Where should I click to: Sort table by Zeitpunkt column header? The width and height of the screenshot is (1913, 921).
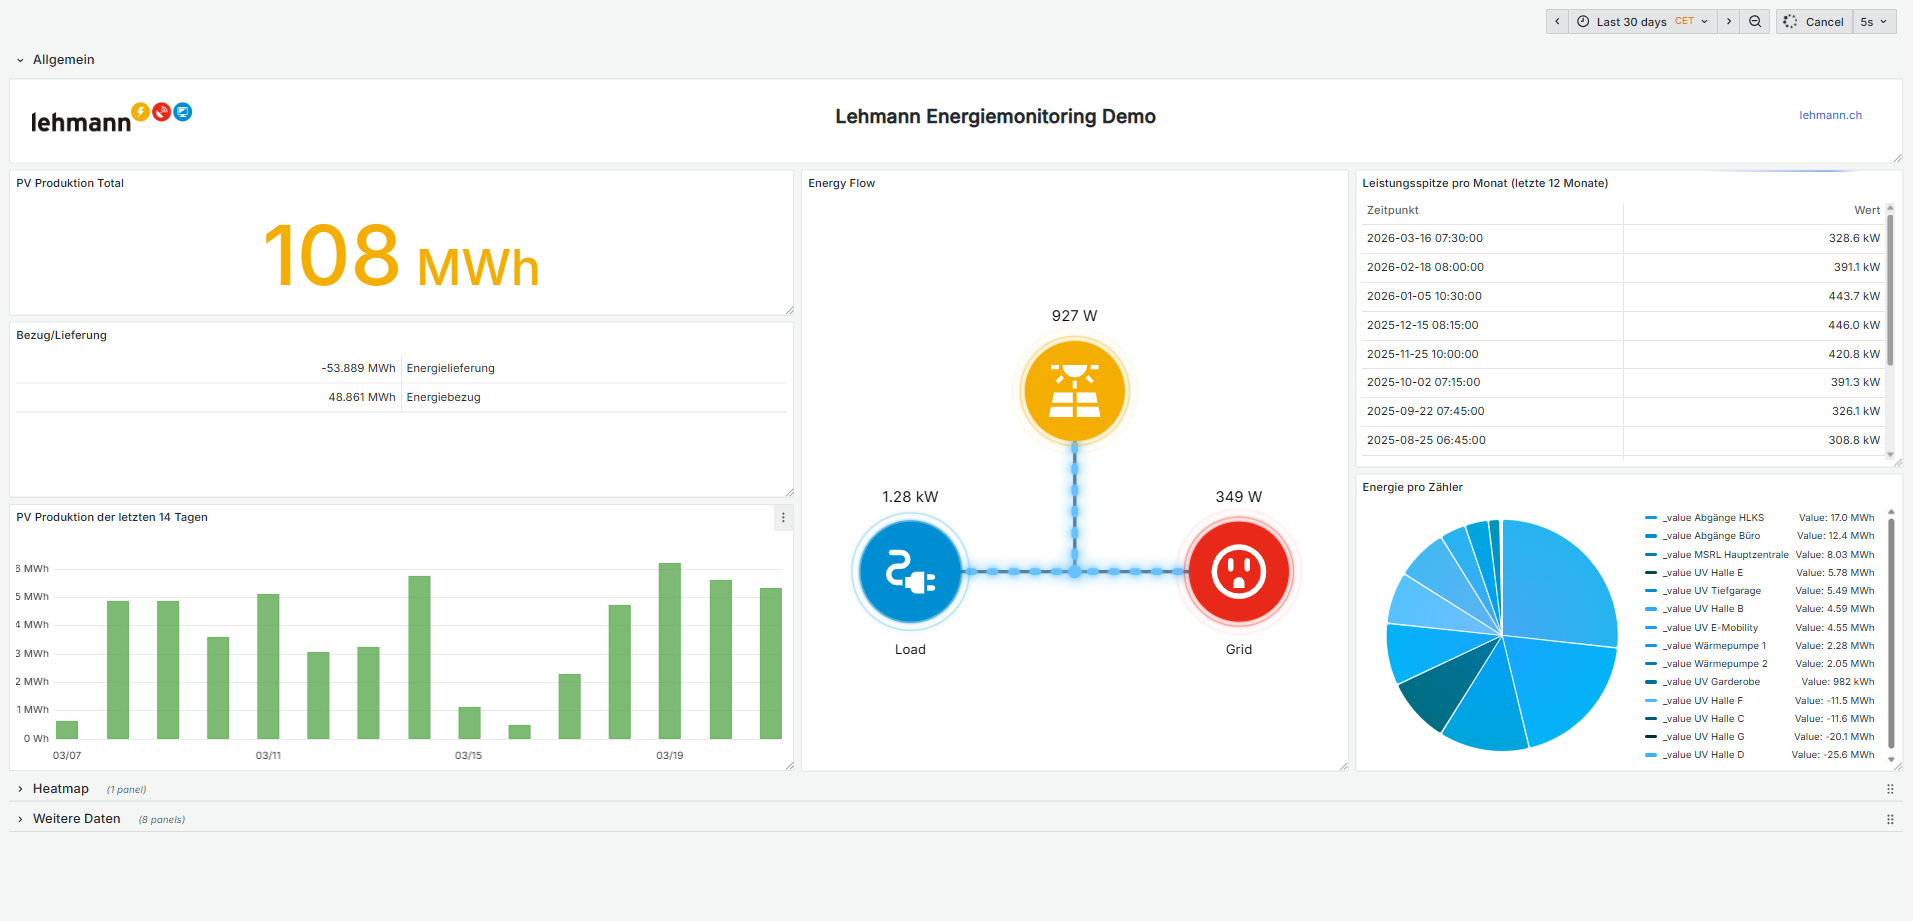click(x=1393, y=210)
